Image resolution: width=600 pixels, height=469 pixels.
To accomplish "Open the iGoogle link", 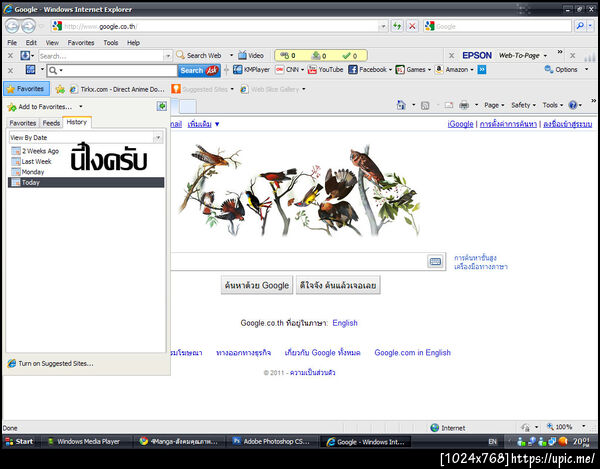I will pos(460,124).
